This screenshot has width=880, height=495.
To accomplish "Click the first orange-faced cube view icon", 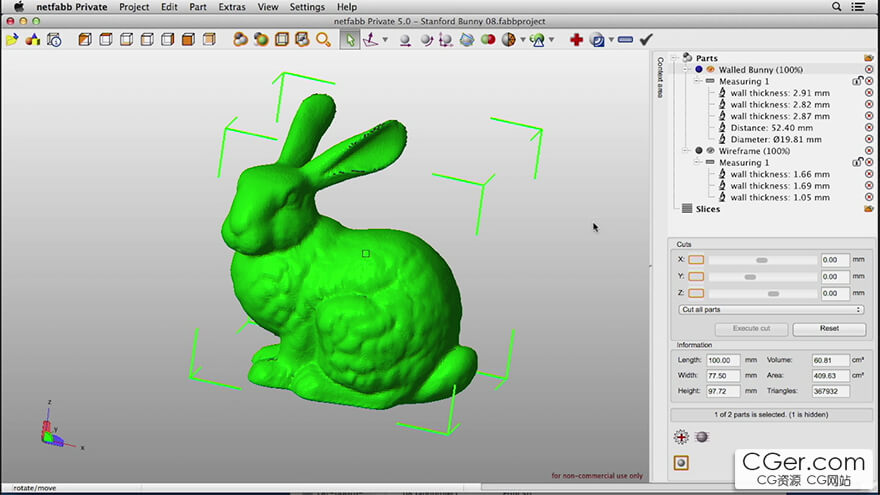I will coord(85,40).
